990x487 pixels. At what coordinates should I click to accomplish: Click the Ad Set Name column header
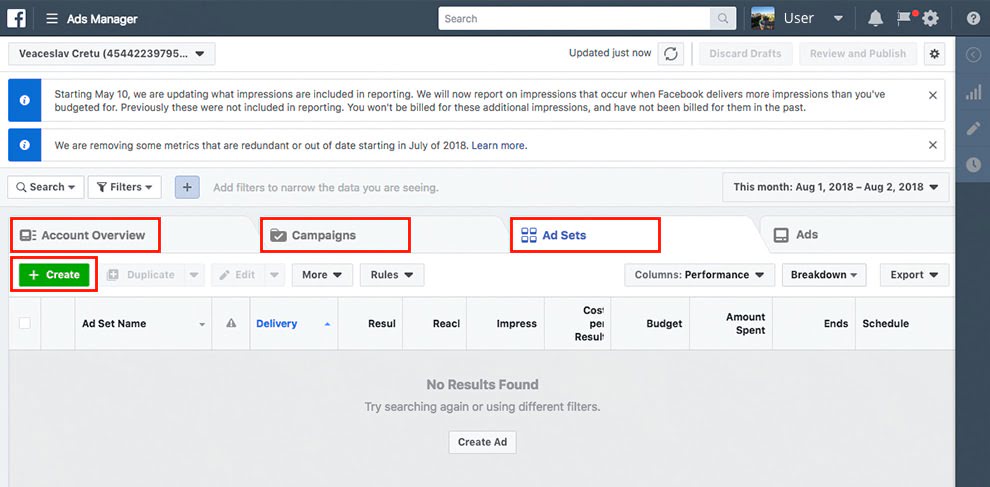coord(143,323)
